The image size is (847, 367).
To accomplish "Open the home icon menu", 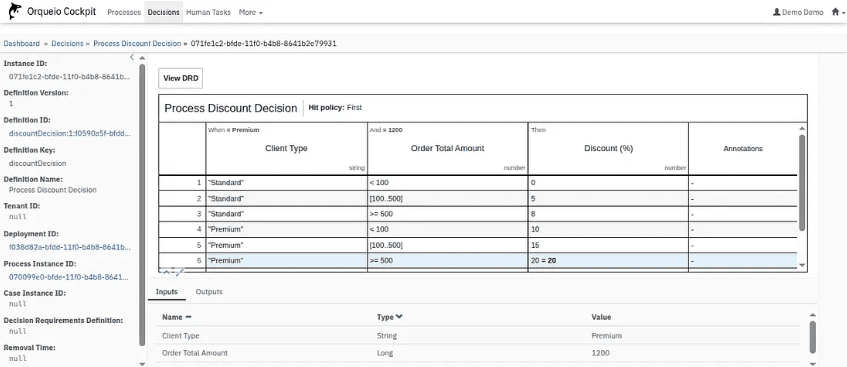I will (837, 12).
